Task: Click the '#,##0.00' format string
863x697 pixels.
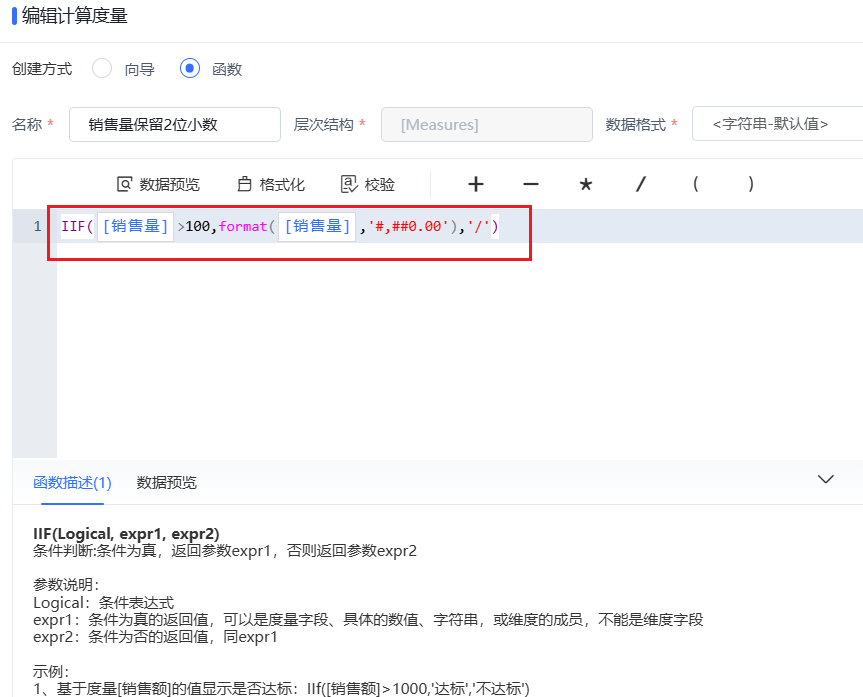Action: (408, 226)
